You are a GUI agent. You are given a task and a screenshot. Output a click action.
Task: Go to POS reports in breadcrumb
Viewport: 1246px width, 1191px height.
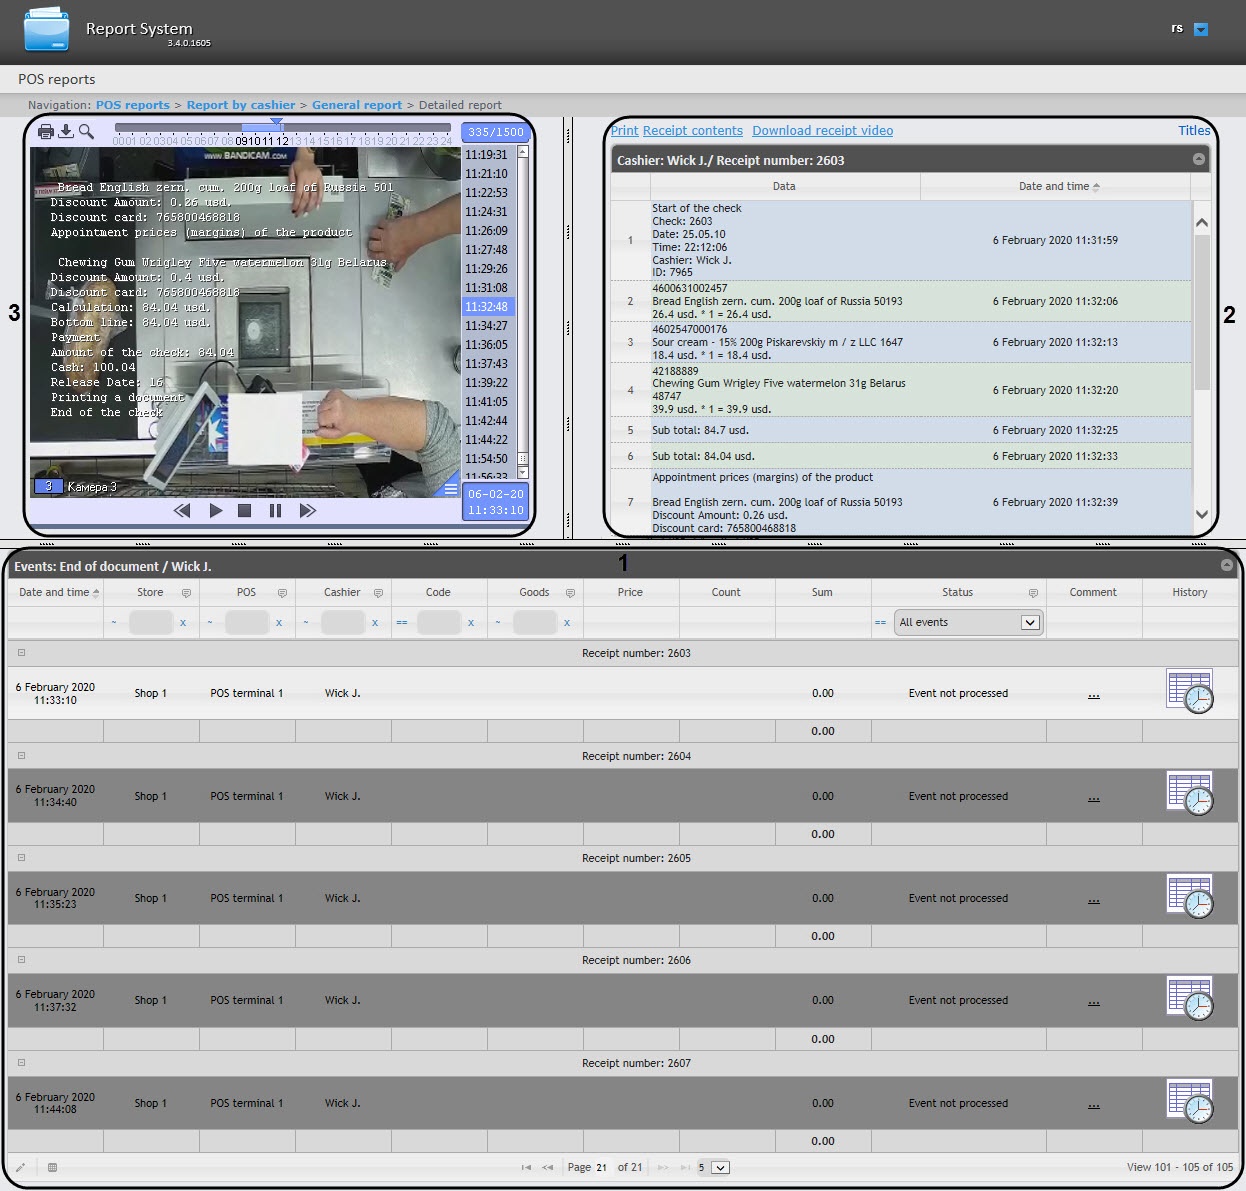click(x=132, y=105)
